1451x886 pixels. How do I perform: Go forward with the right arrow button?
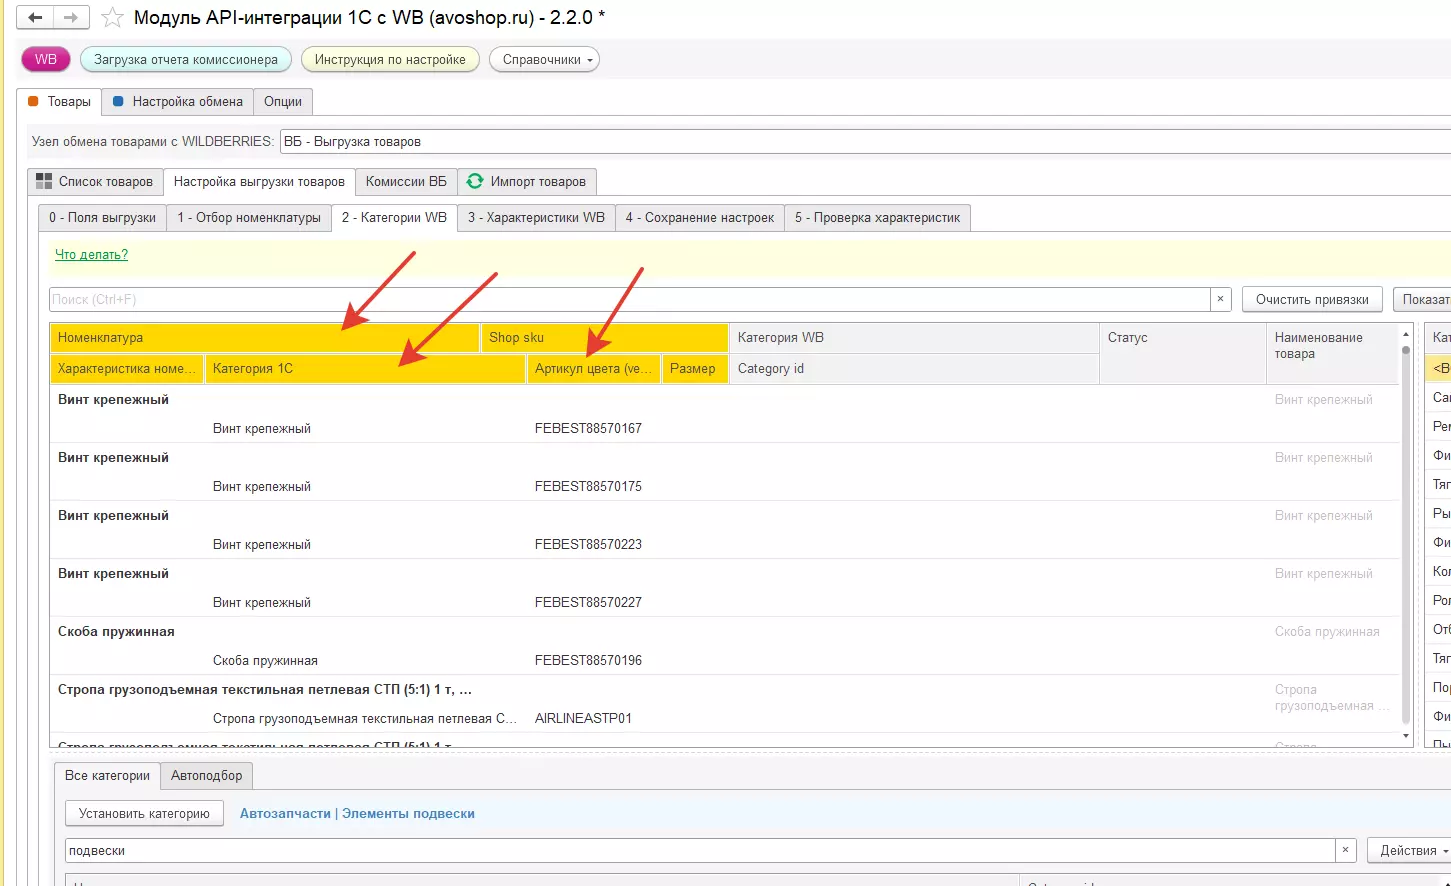[71, 18]
